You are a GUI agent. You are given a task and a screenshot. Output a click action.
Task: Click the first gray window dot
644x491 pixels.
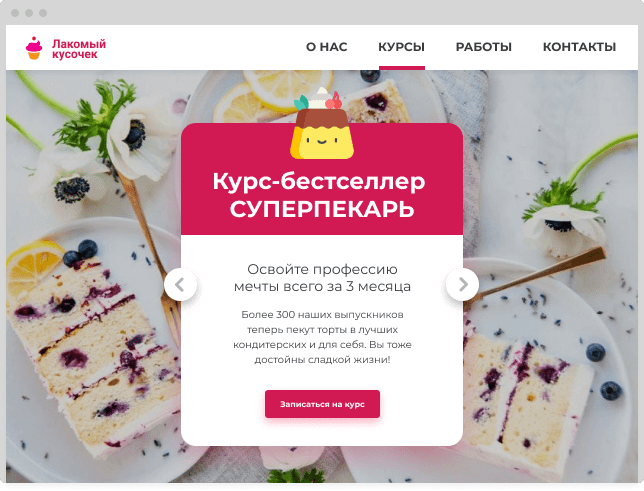point(15,13)
